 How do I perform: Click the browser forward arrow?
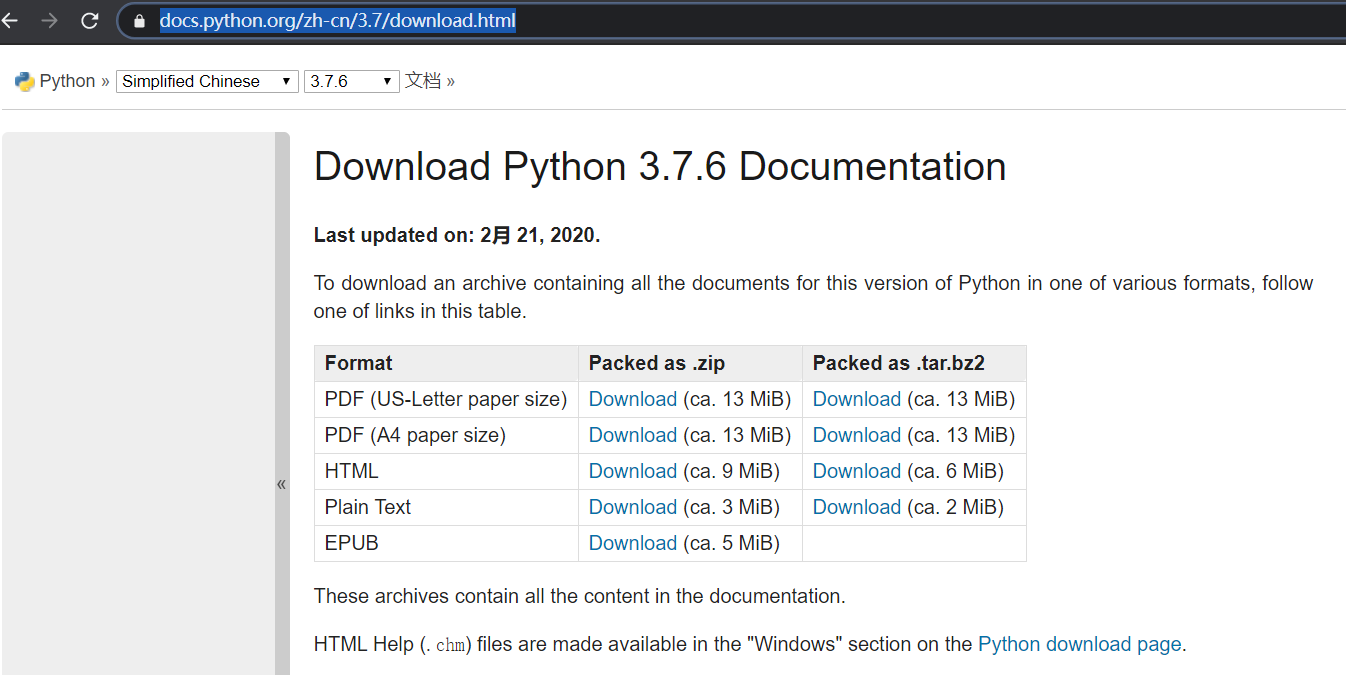pos(49,20)
